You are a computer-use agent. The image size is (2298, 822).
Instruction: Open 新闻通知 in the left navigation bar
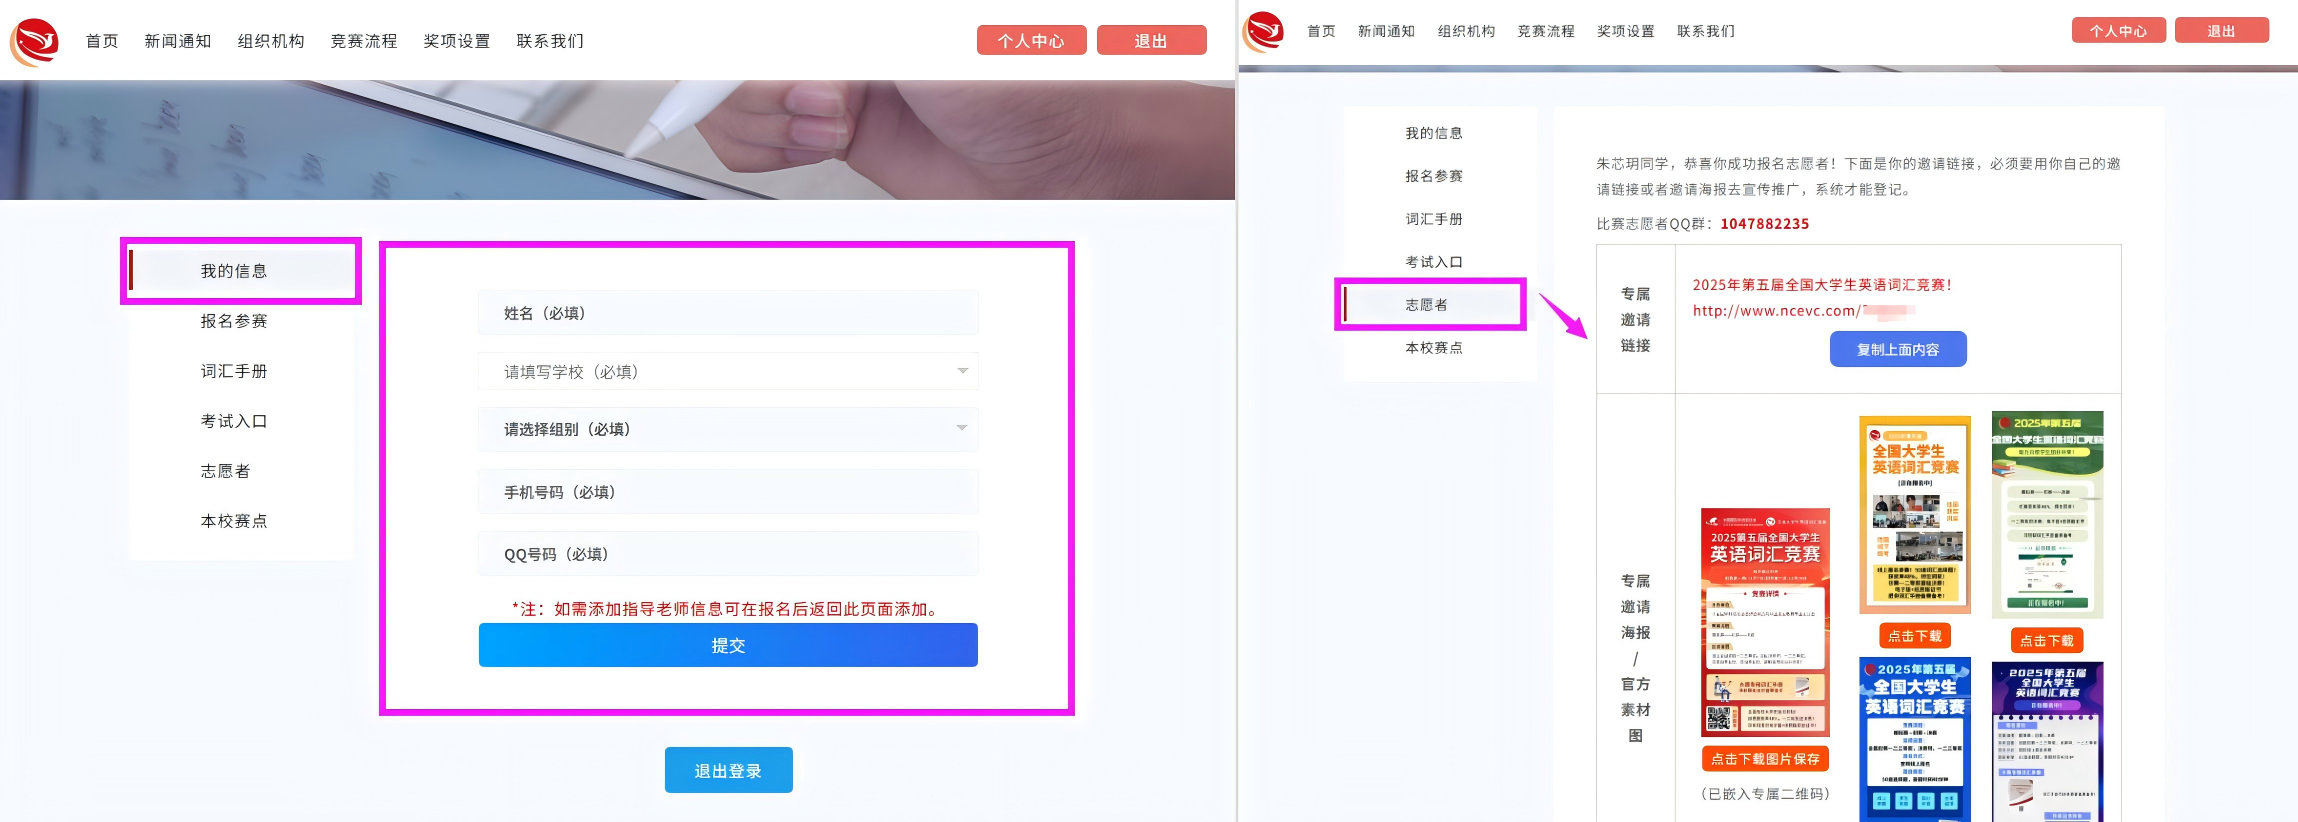click(178, 41)
